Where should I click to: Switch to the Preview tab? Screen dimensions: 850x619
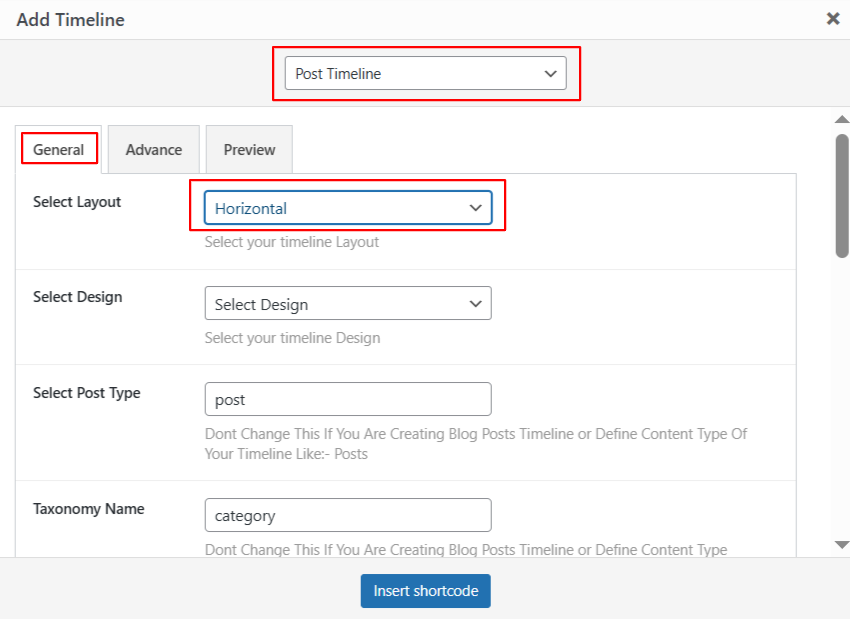[x=249, y=150]
